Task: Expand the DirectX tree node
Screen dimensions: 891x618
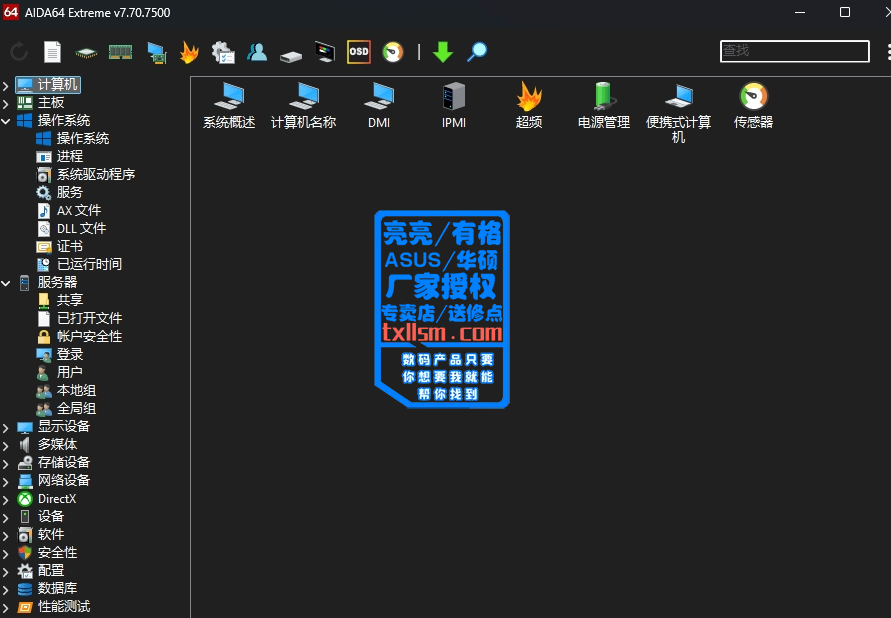Action: (6, 499)
